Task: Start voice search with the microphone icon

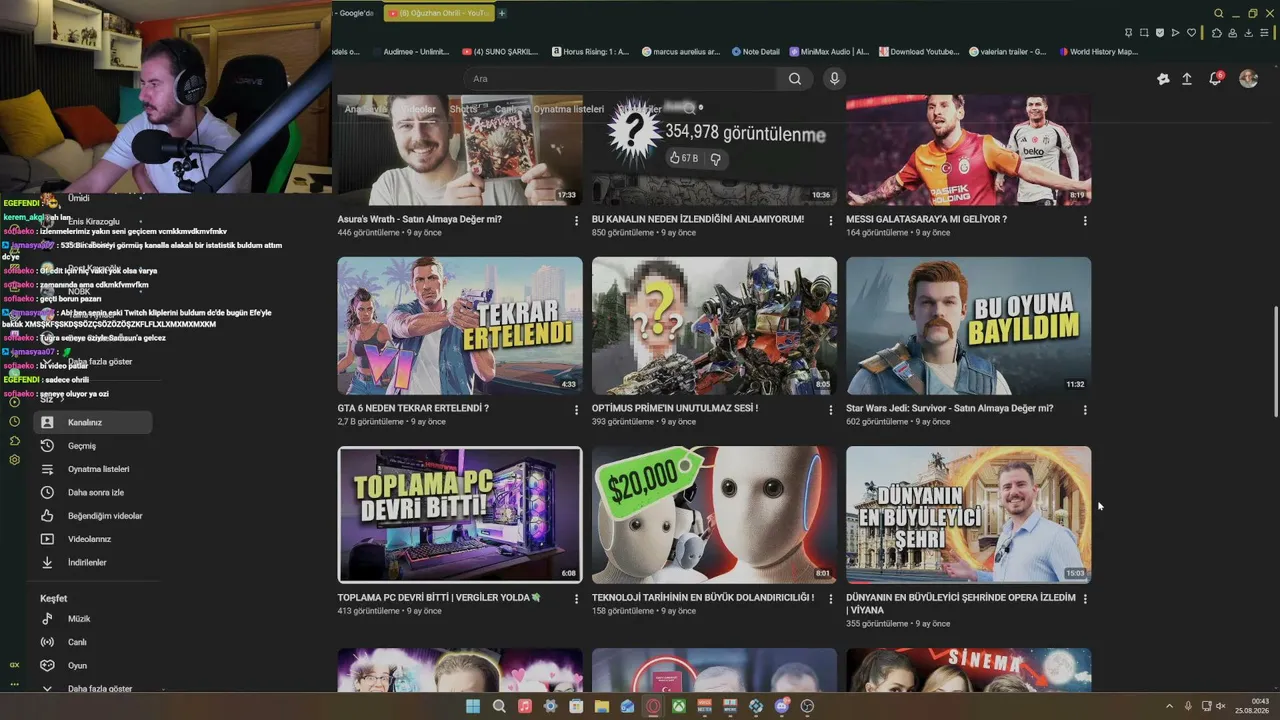Action: tap(834, 79)
